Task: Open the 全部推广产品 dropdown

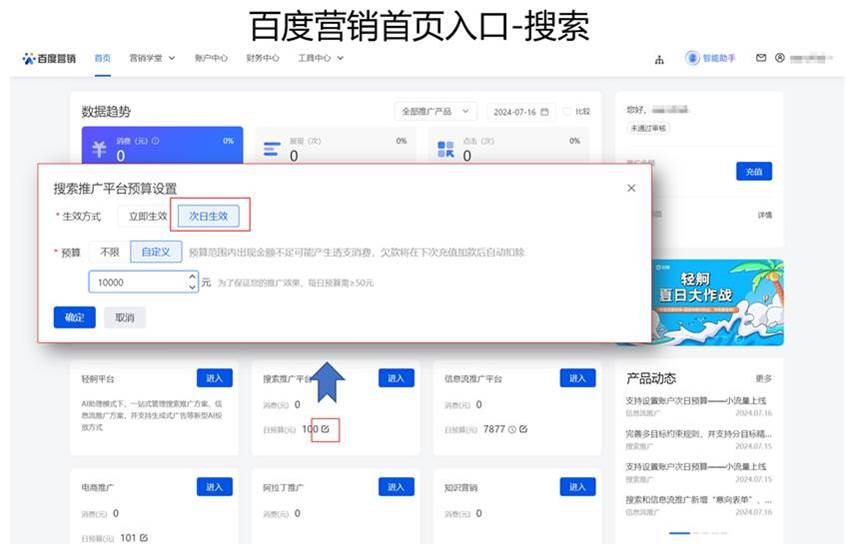Action: pos(436,111)
